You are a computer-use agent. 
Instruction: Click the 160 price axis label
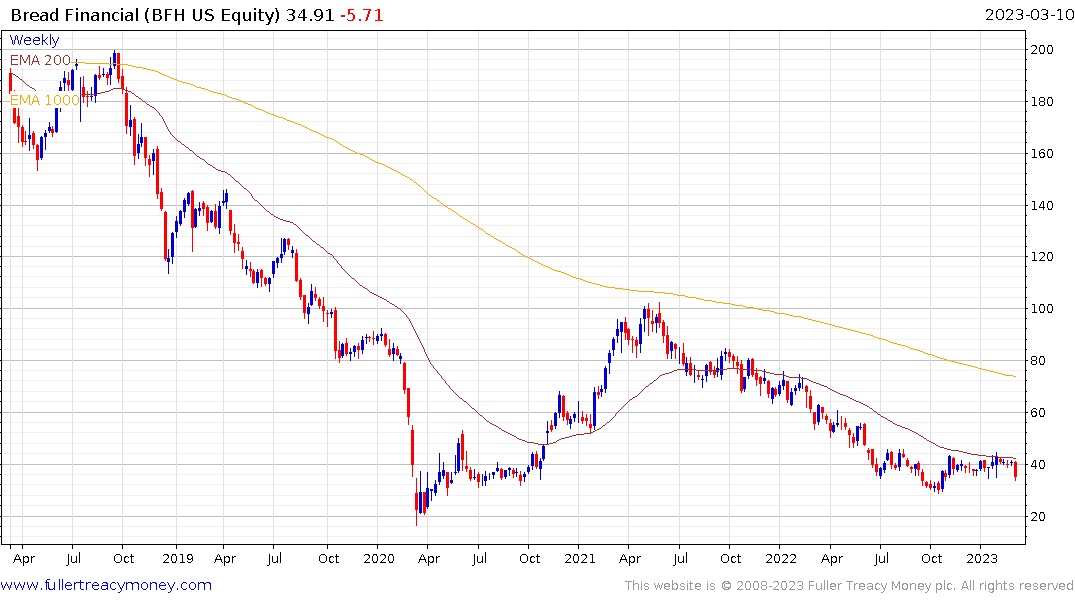tap(1042, 154)
